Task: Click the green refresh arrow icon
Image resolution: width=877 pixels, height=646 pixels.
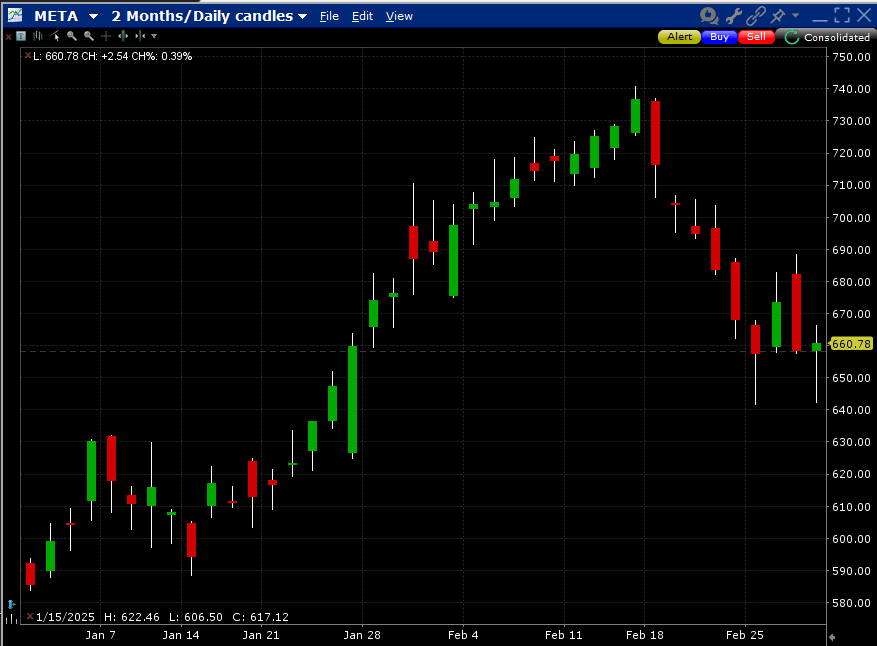Action: pos(791,37)
